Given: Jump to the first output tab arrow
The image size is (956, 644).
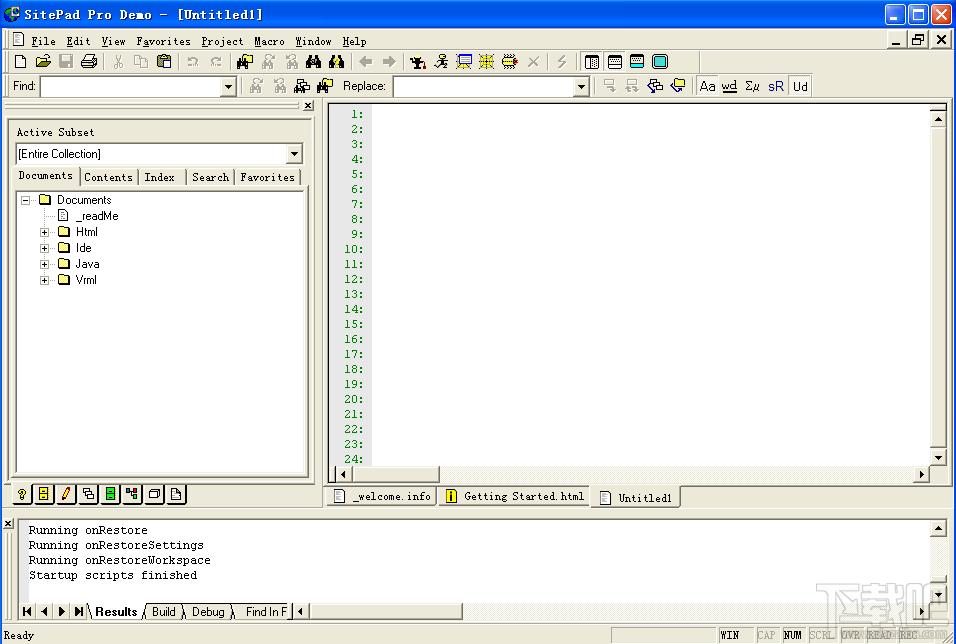Looking at the screenshot, I should 27,611.
